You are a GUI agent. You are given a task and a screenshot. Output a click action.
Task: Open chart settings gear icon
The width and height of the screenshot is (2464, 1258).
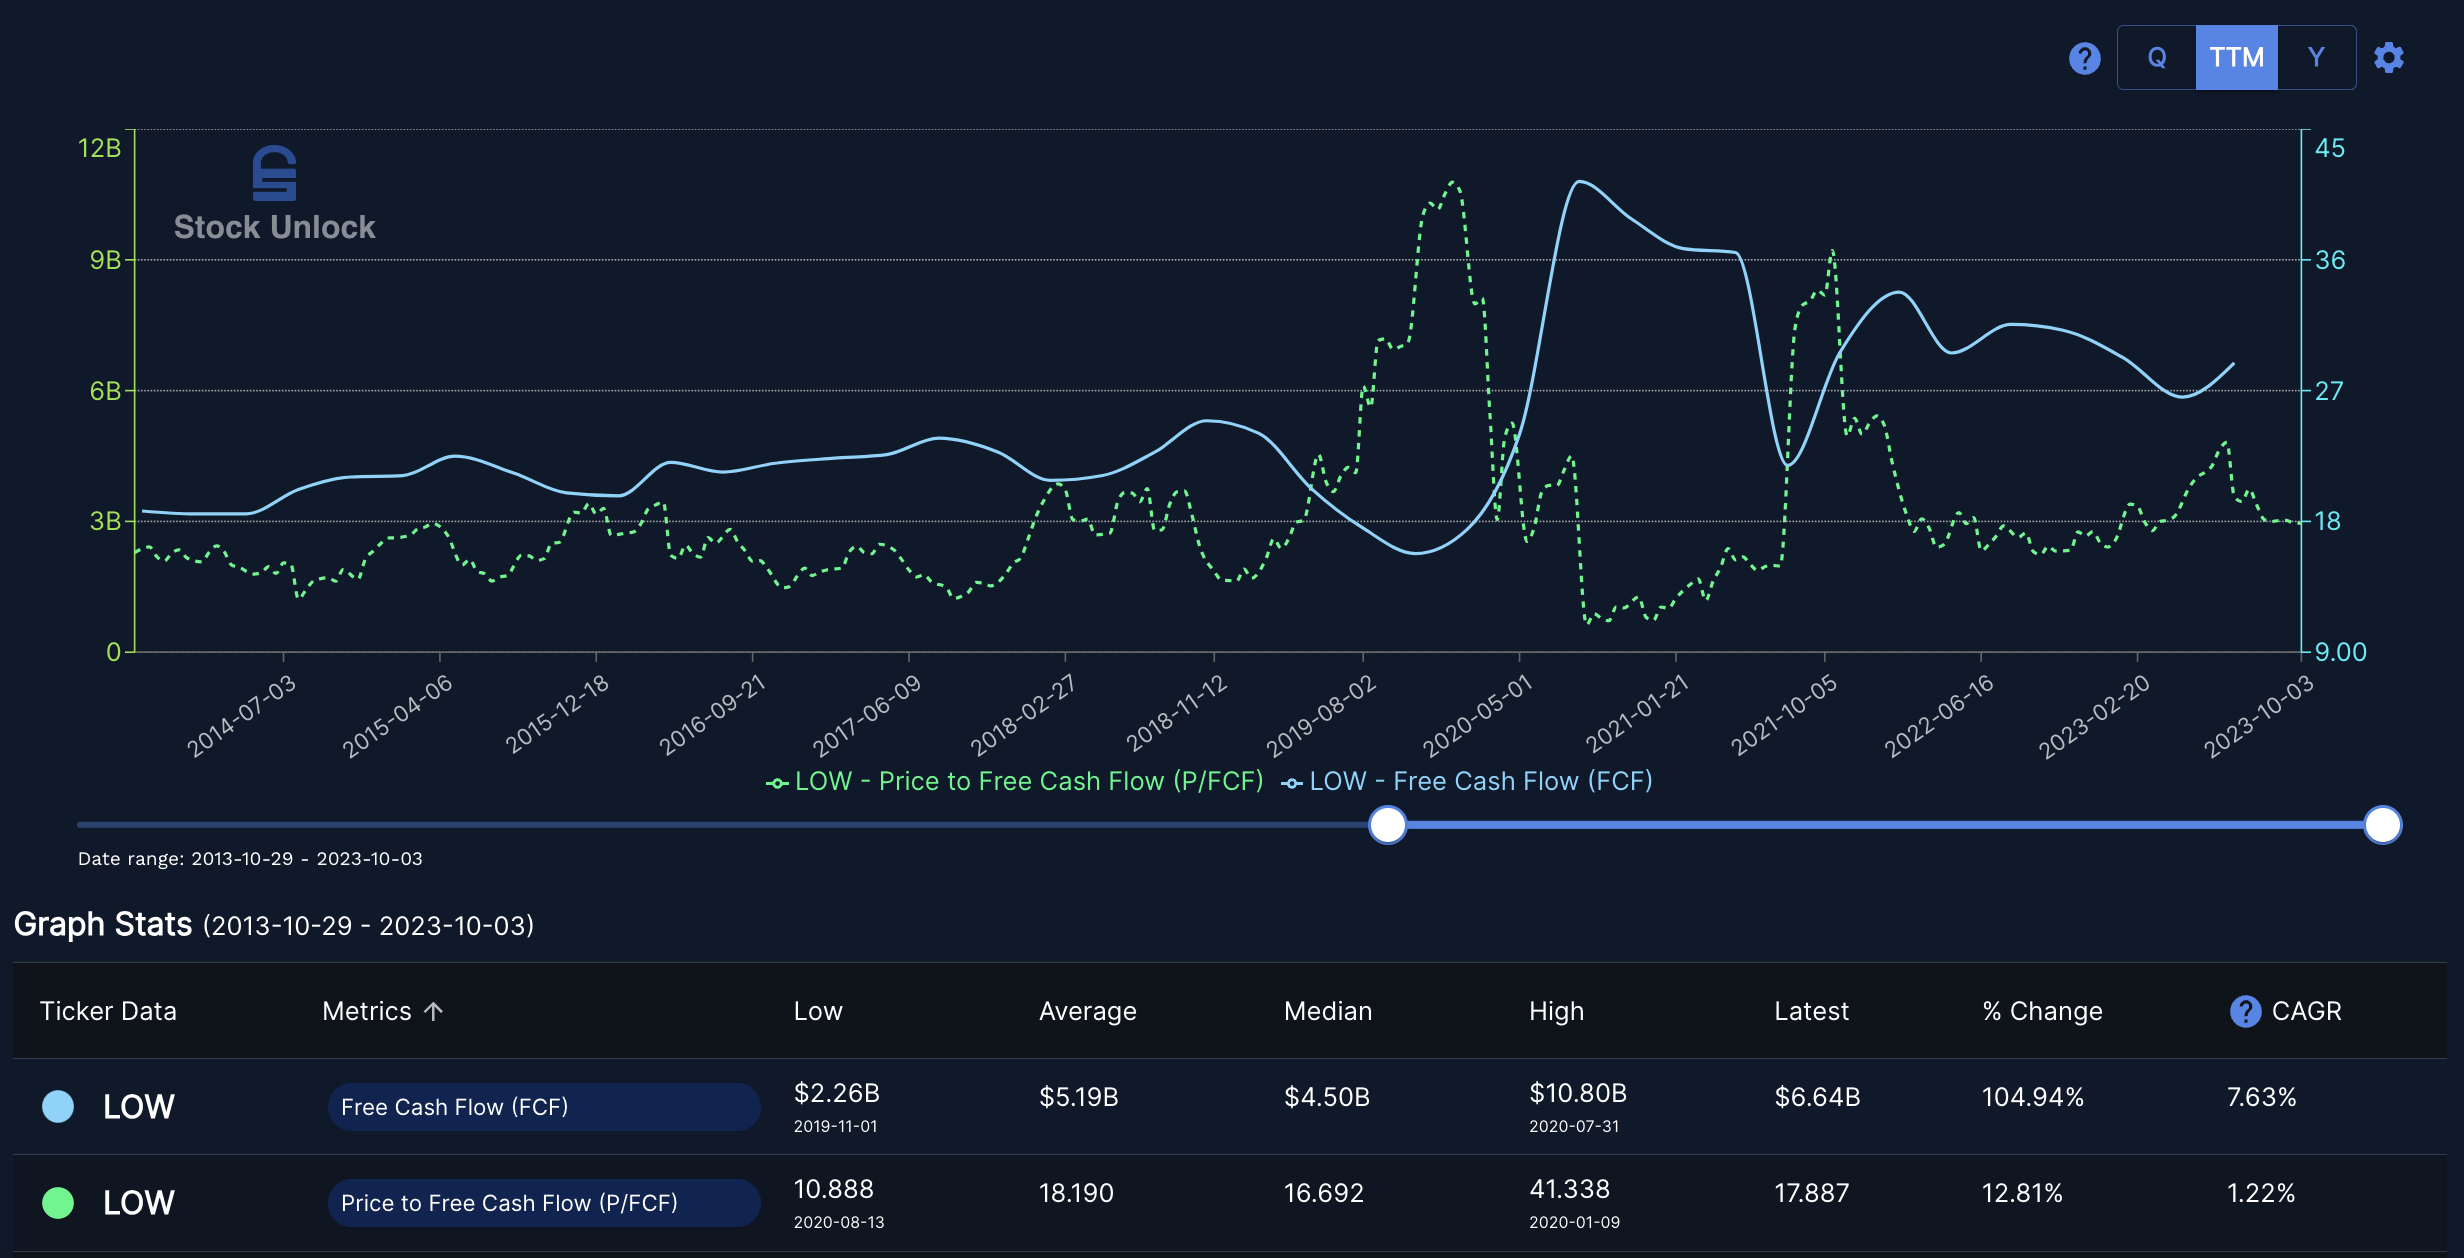(2389, 58)
